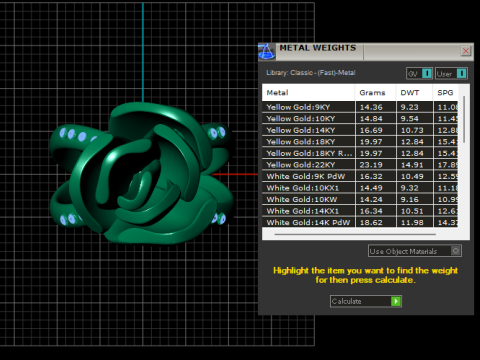Click the 14.91 DWT cell

coord(415,165)
